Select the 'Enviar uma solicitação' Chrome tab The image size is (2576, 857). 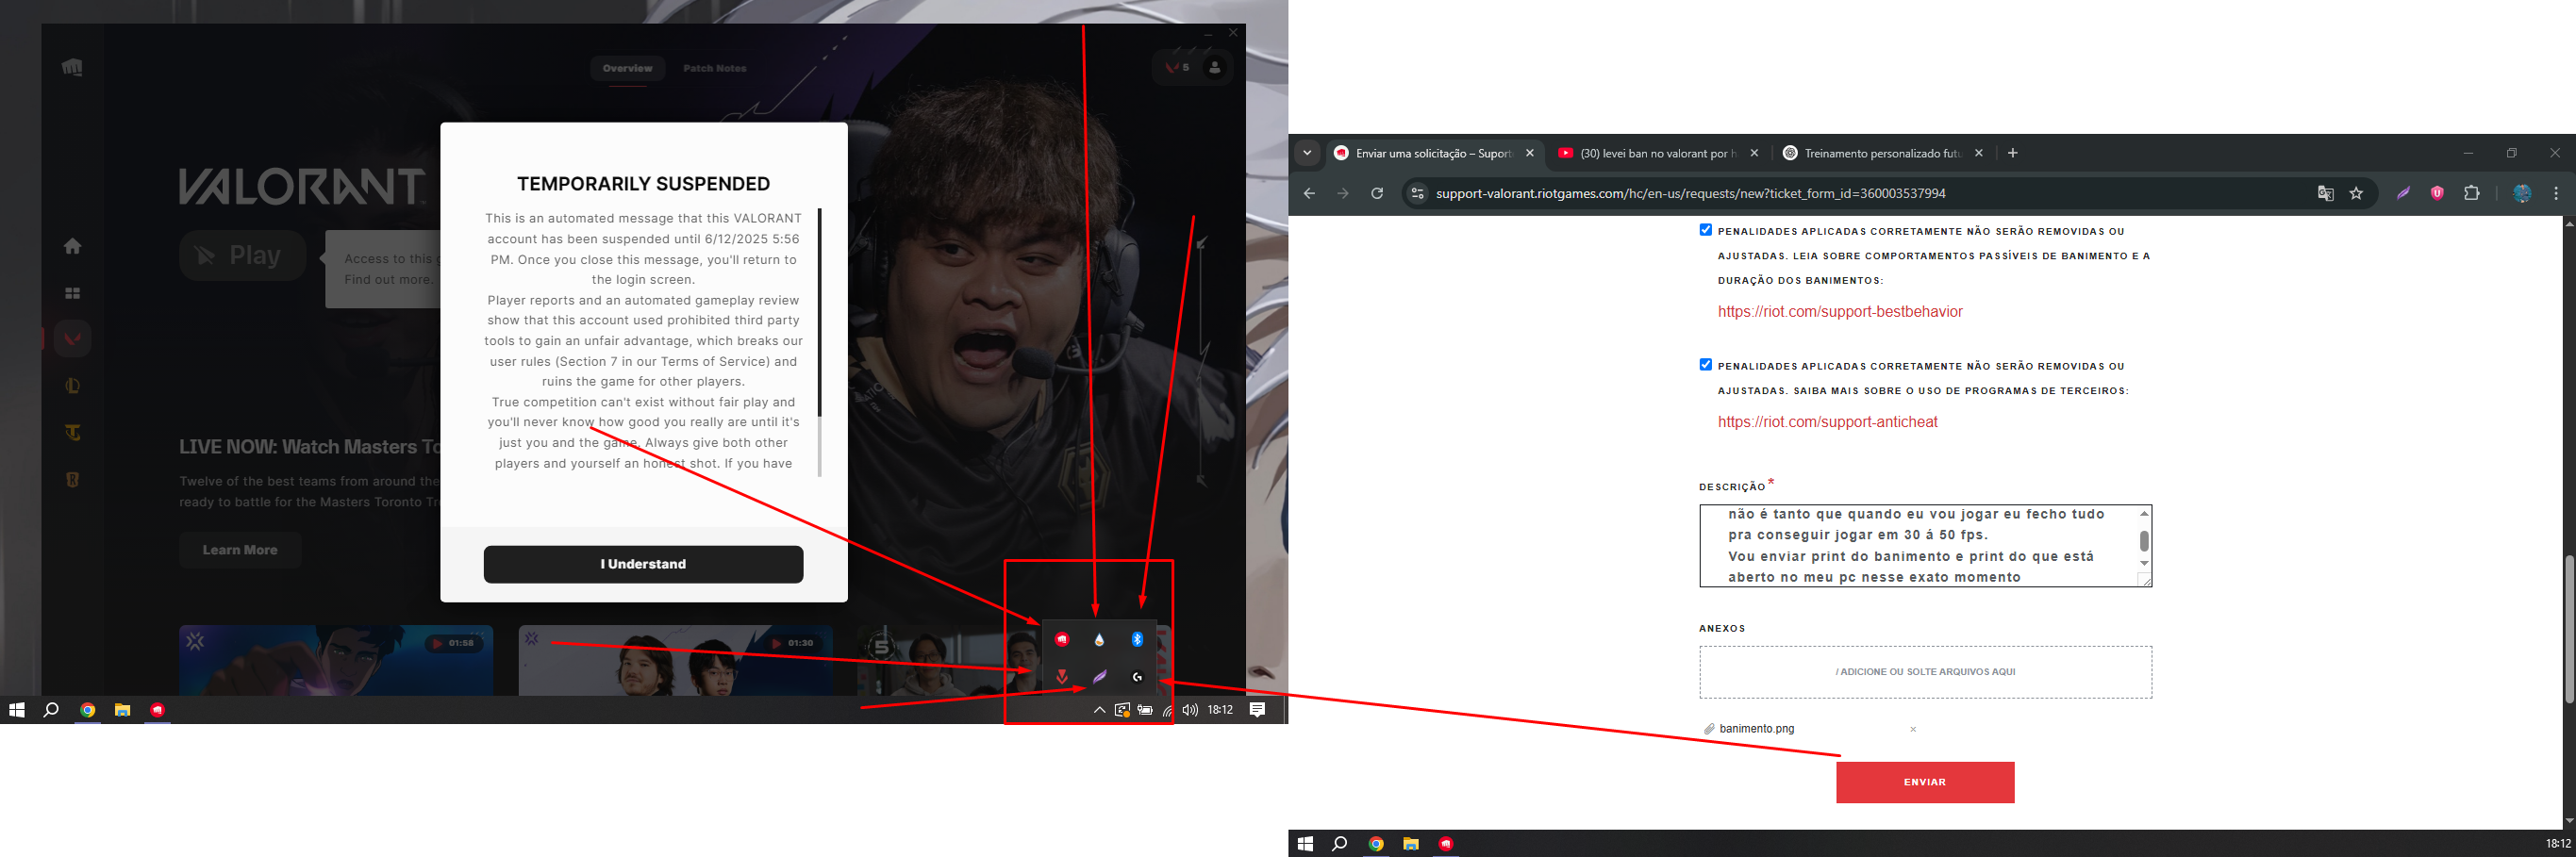1435,153
